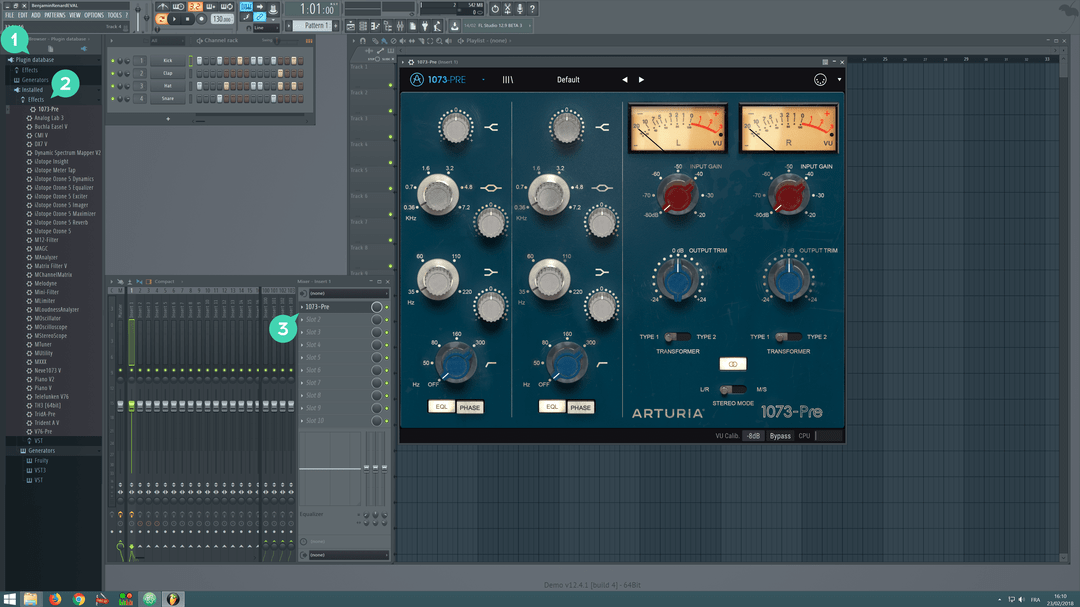Screen dimensions: 1080x607
Task: Click the Clap channel button
Action: click(167, 73)
